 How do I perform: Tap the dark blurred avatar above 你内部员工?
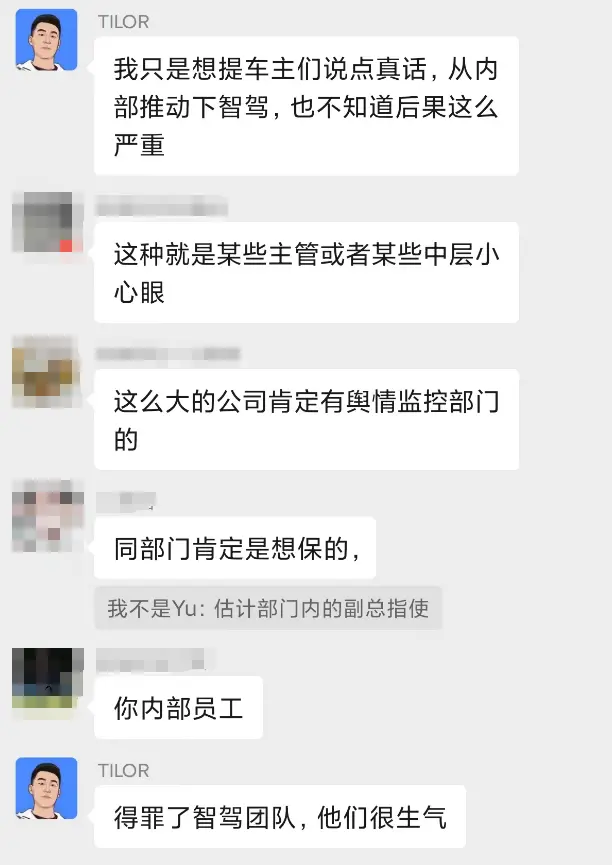47,683
